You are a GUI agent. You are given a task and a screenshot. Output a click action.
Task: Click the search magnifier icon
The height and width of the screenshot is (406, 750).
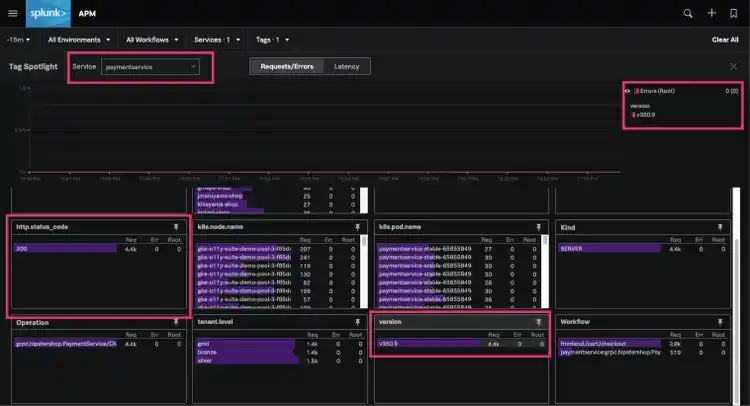(687, 14)
